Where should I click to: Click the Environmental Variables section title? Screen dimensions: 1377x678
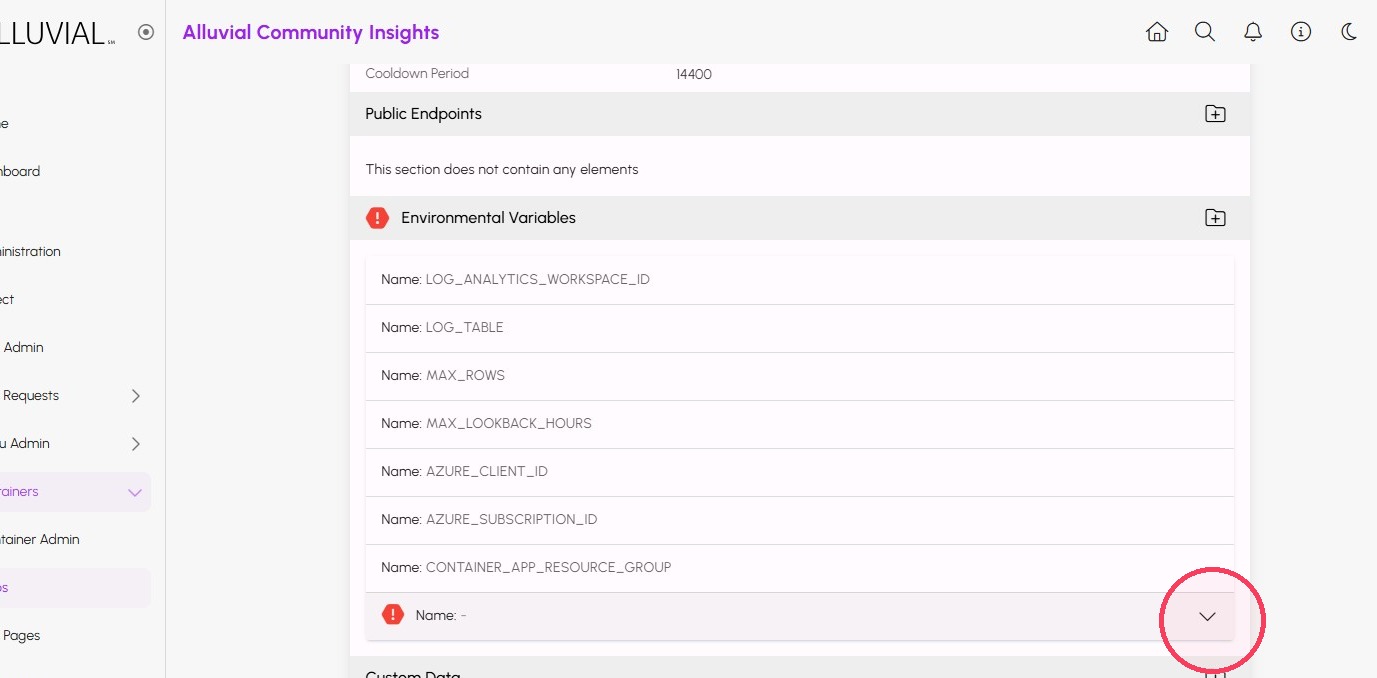point(488,218)
